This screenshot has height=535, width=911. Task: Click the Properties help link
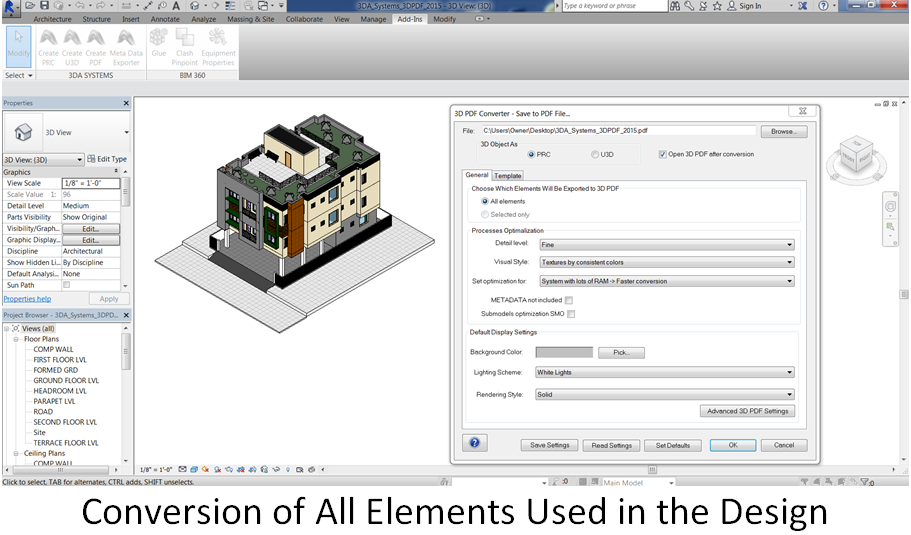coord(27,299)
